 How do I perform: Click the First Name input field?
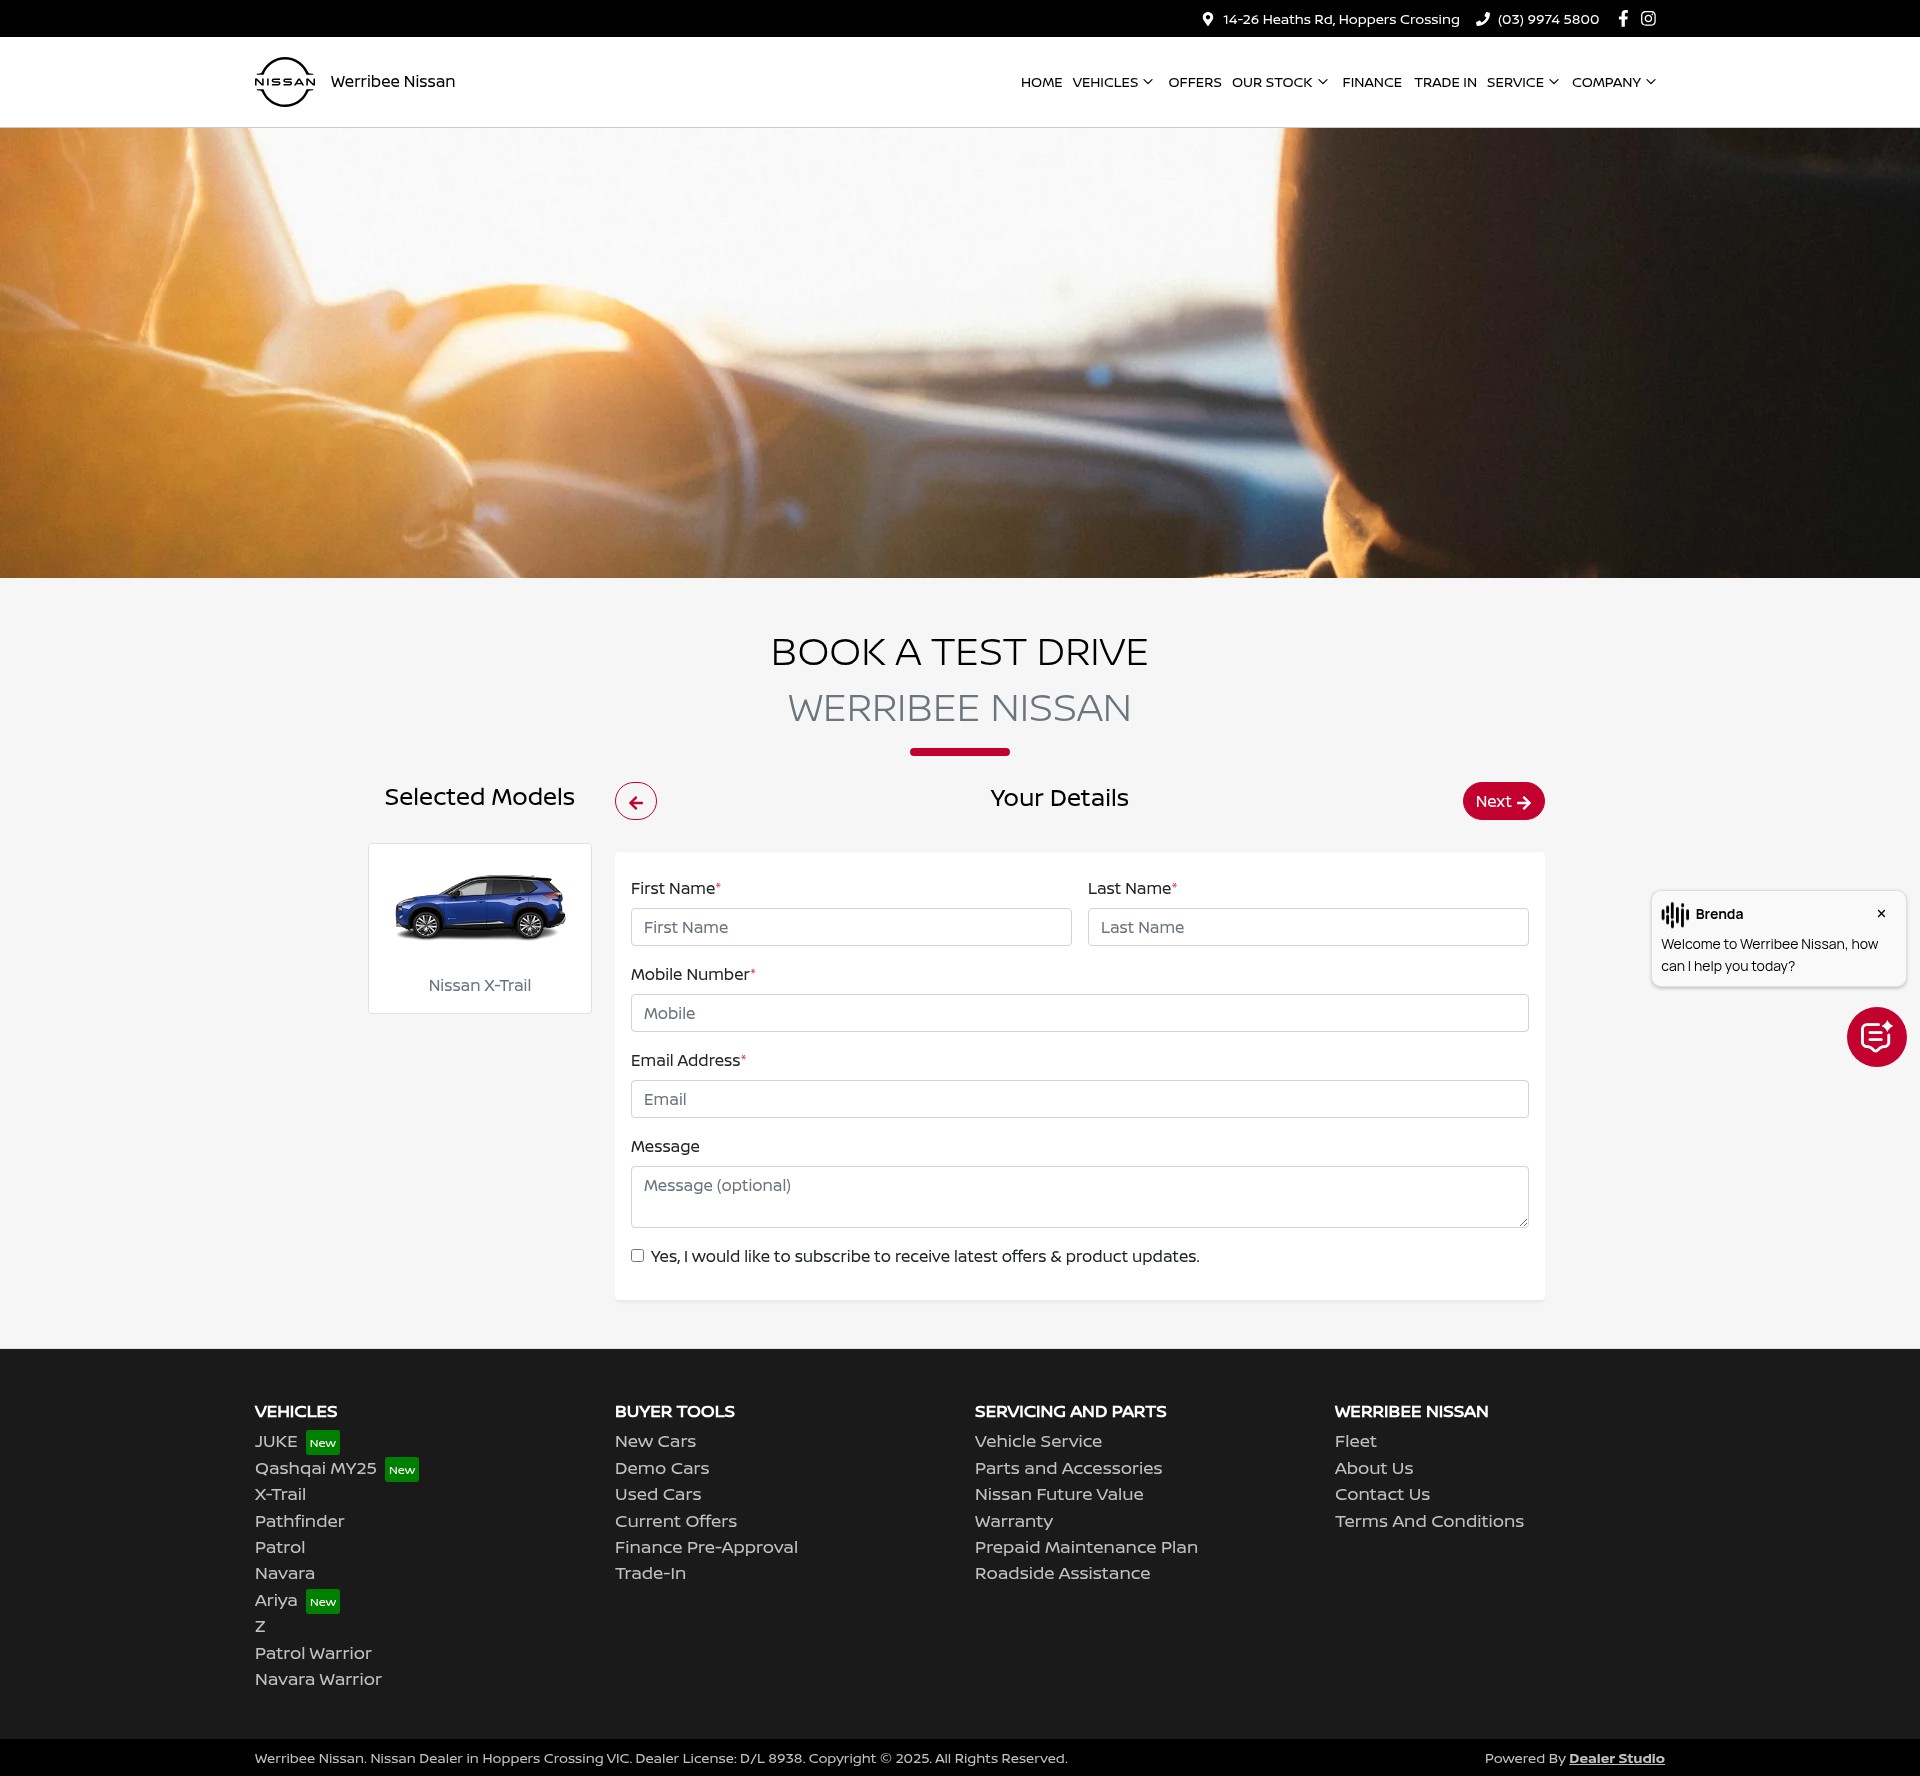click(x=851, y=927)
